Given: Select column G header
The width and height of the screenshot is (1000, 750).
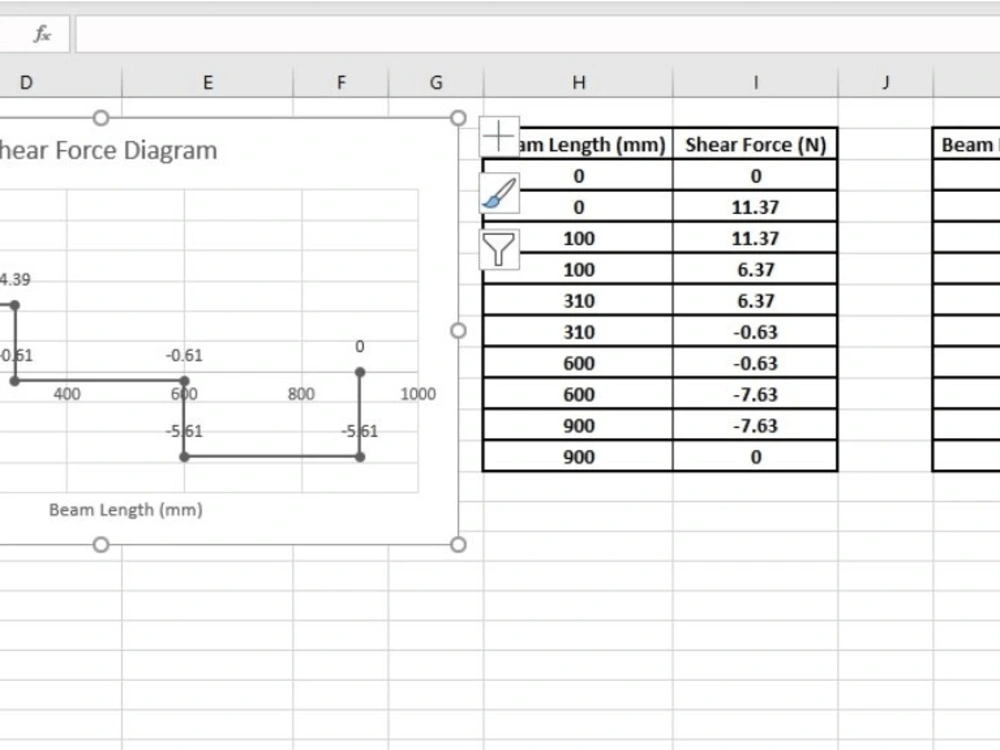Looking at the screenshot, I should [436, 82].
